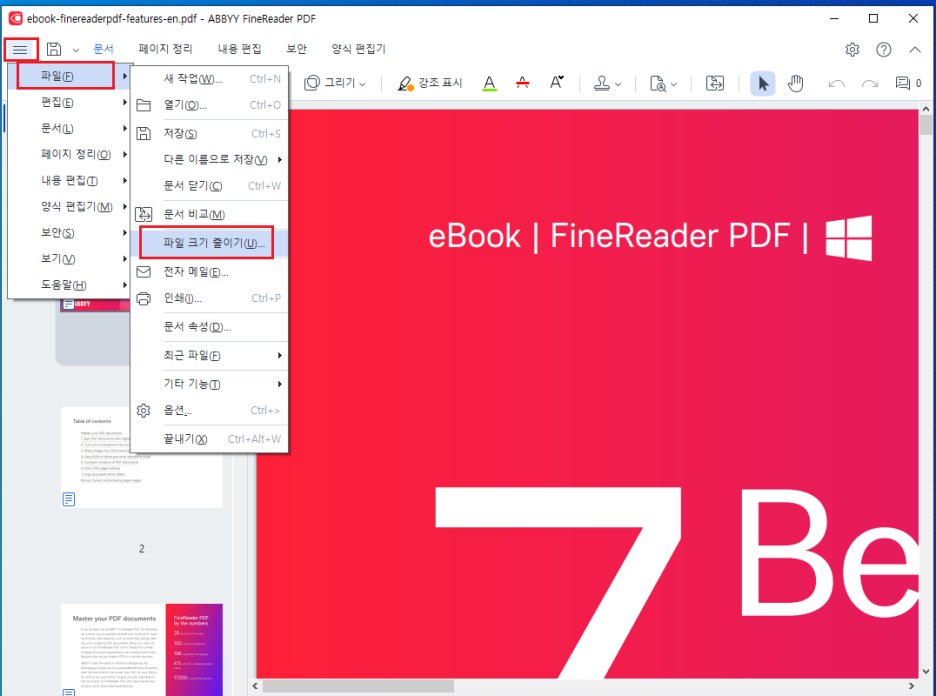Click the undo arrow
Viewport: 936px width, 696px height.
(x=837, y=84)
